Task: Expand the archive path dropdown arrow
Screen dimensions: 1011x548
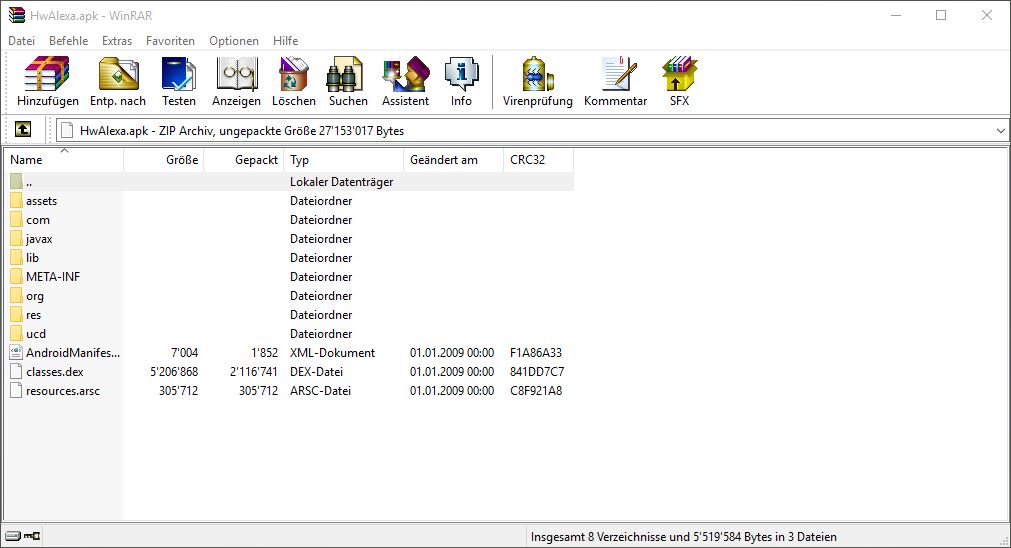Action: (x=1000, y=131)
